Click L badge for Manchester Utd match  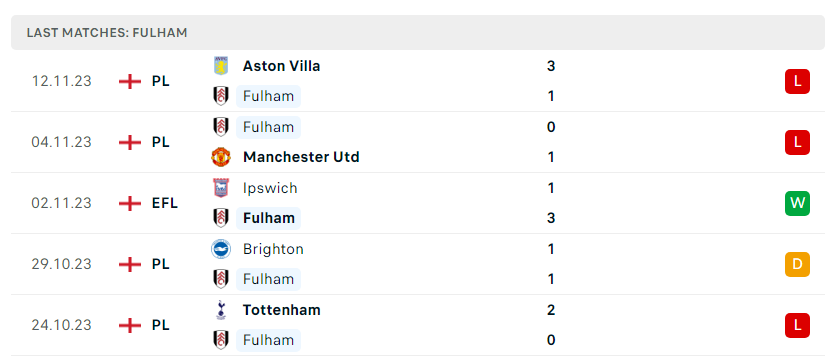(797, 142)
